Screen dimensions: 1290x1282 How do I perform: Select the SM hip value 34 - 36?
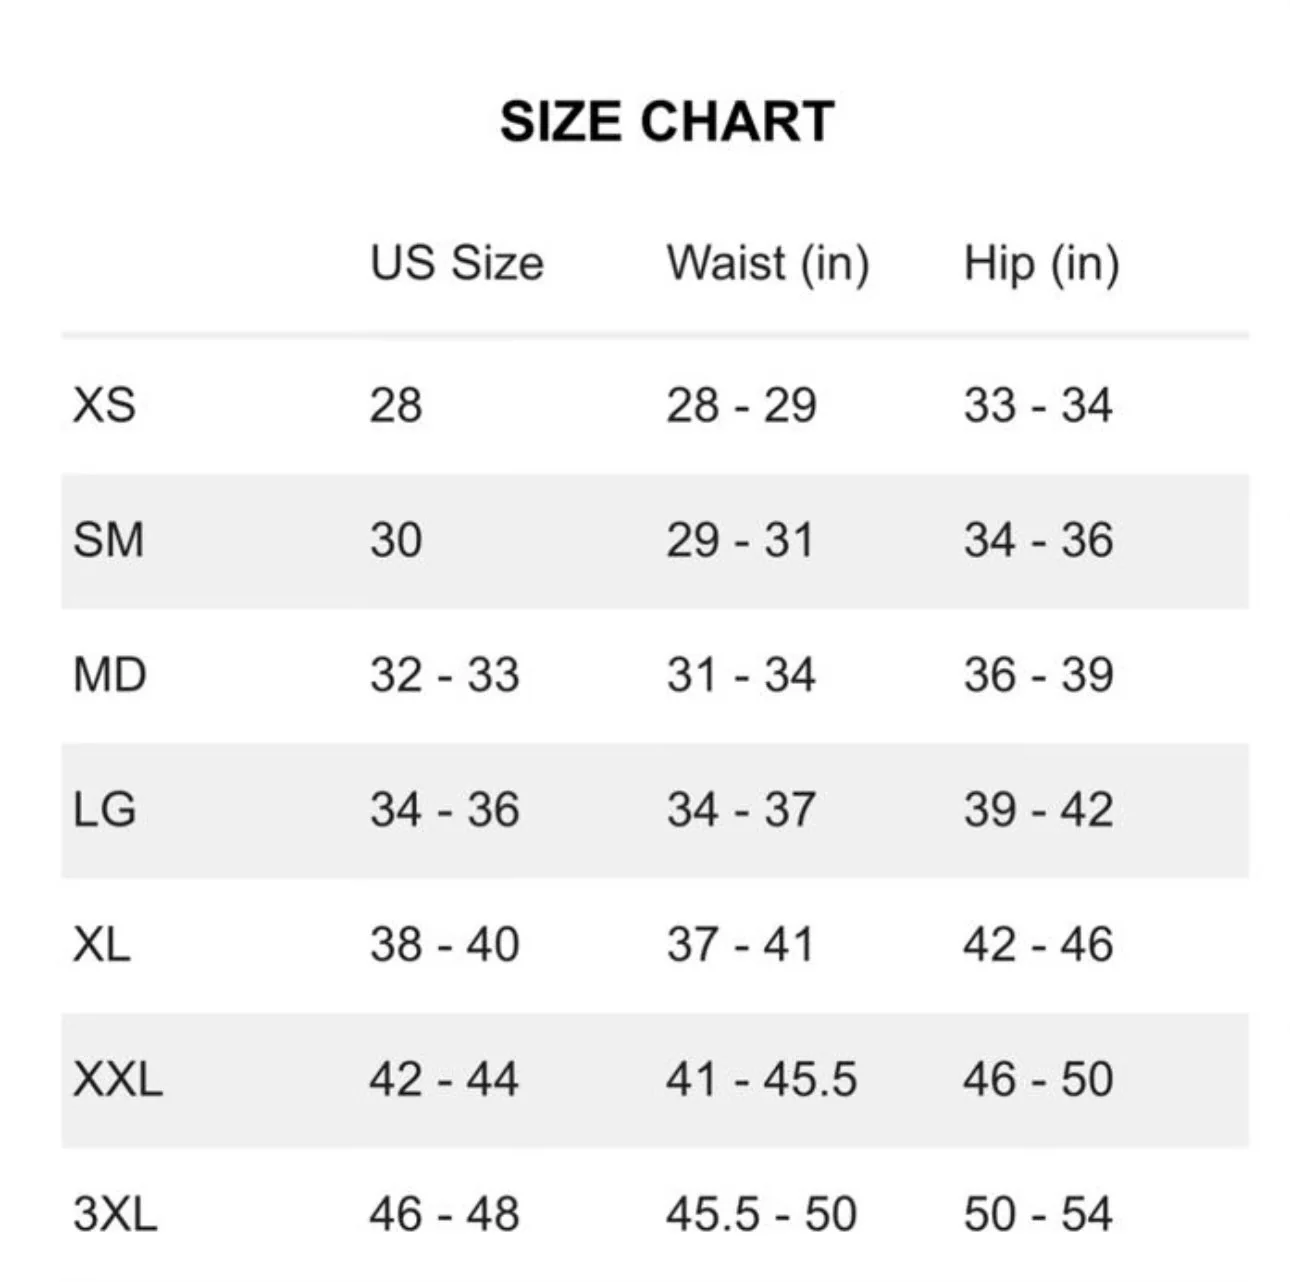(x=1038, y=540)
